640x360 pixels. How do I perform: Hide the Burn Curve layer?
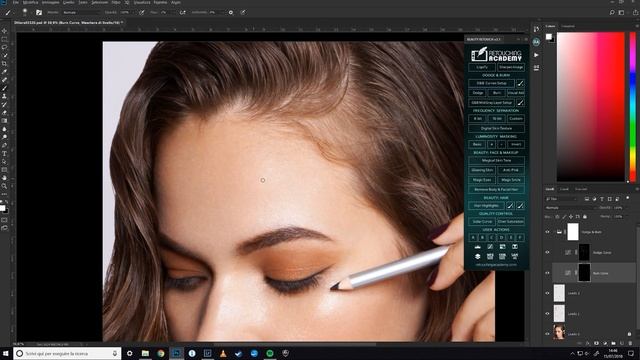pyautogui.click(x=547, y=273)
